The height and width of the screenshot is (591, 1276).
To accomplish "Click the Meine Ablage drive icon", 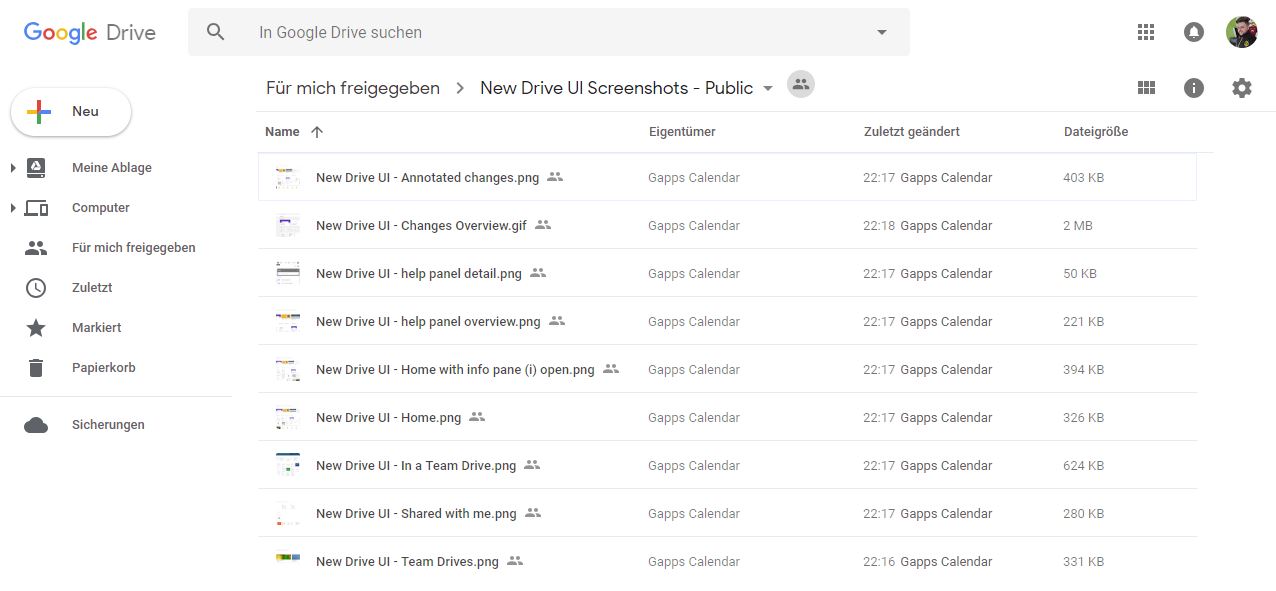I will (x=36, y=168).
